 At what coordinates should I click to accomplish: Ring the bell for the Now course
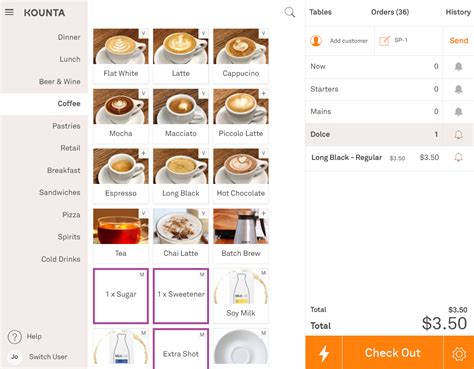pos(459,66)
